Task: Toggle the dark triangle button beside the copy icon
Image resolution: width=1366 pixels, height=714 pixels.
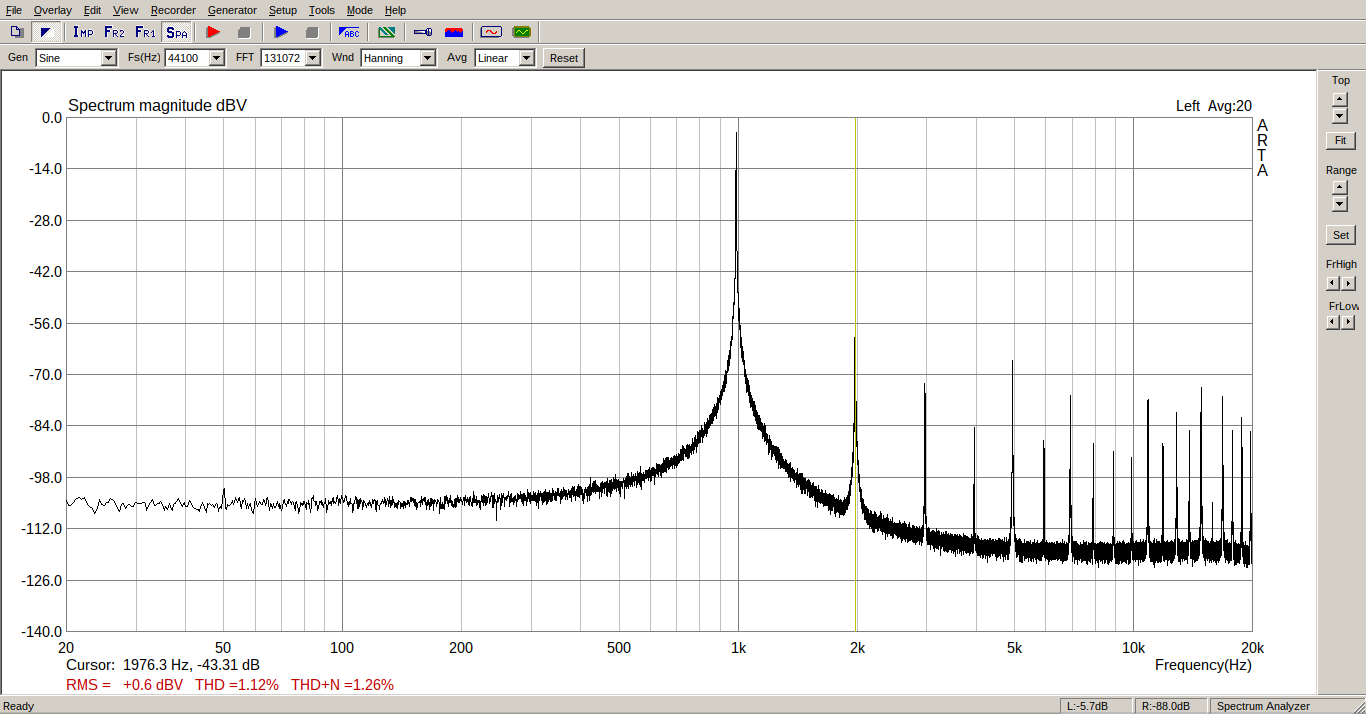Action: point(45,32)
